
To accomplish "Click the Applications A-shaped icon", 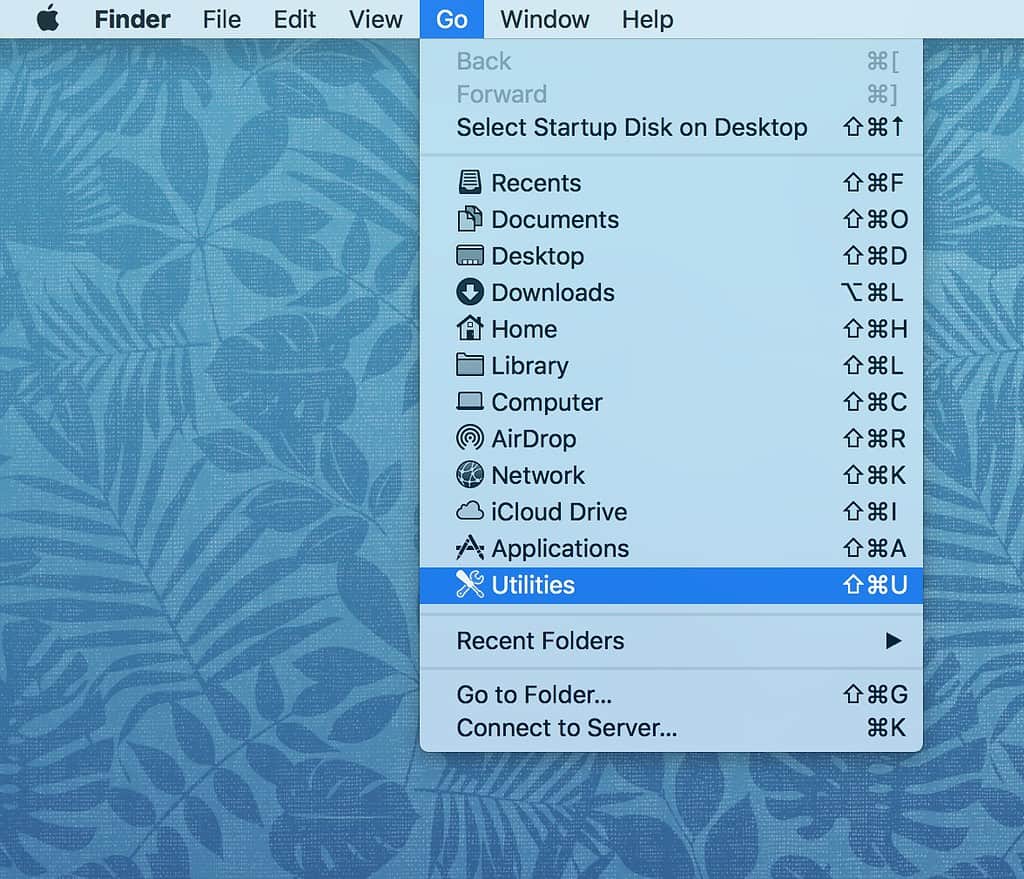I will pyautogui.click(x=470, y=548).
